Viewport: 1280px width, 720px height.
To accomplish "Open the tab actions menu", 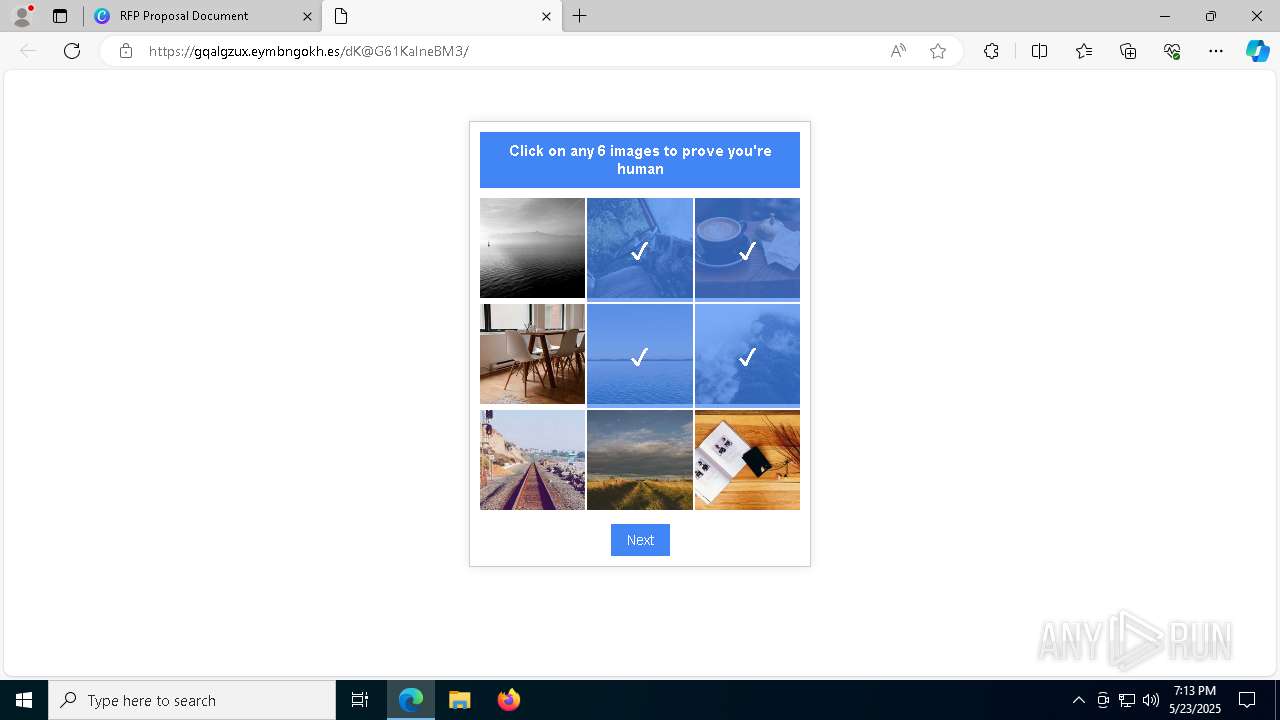I will pos(60,16).
